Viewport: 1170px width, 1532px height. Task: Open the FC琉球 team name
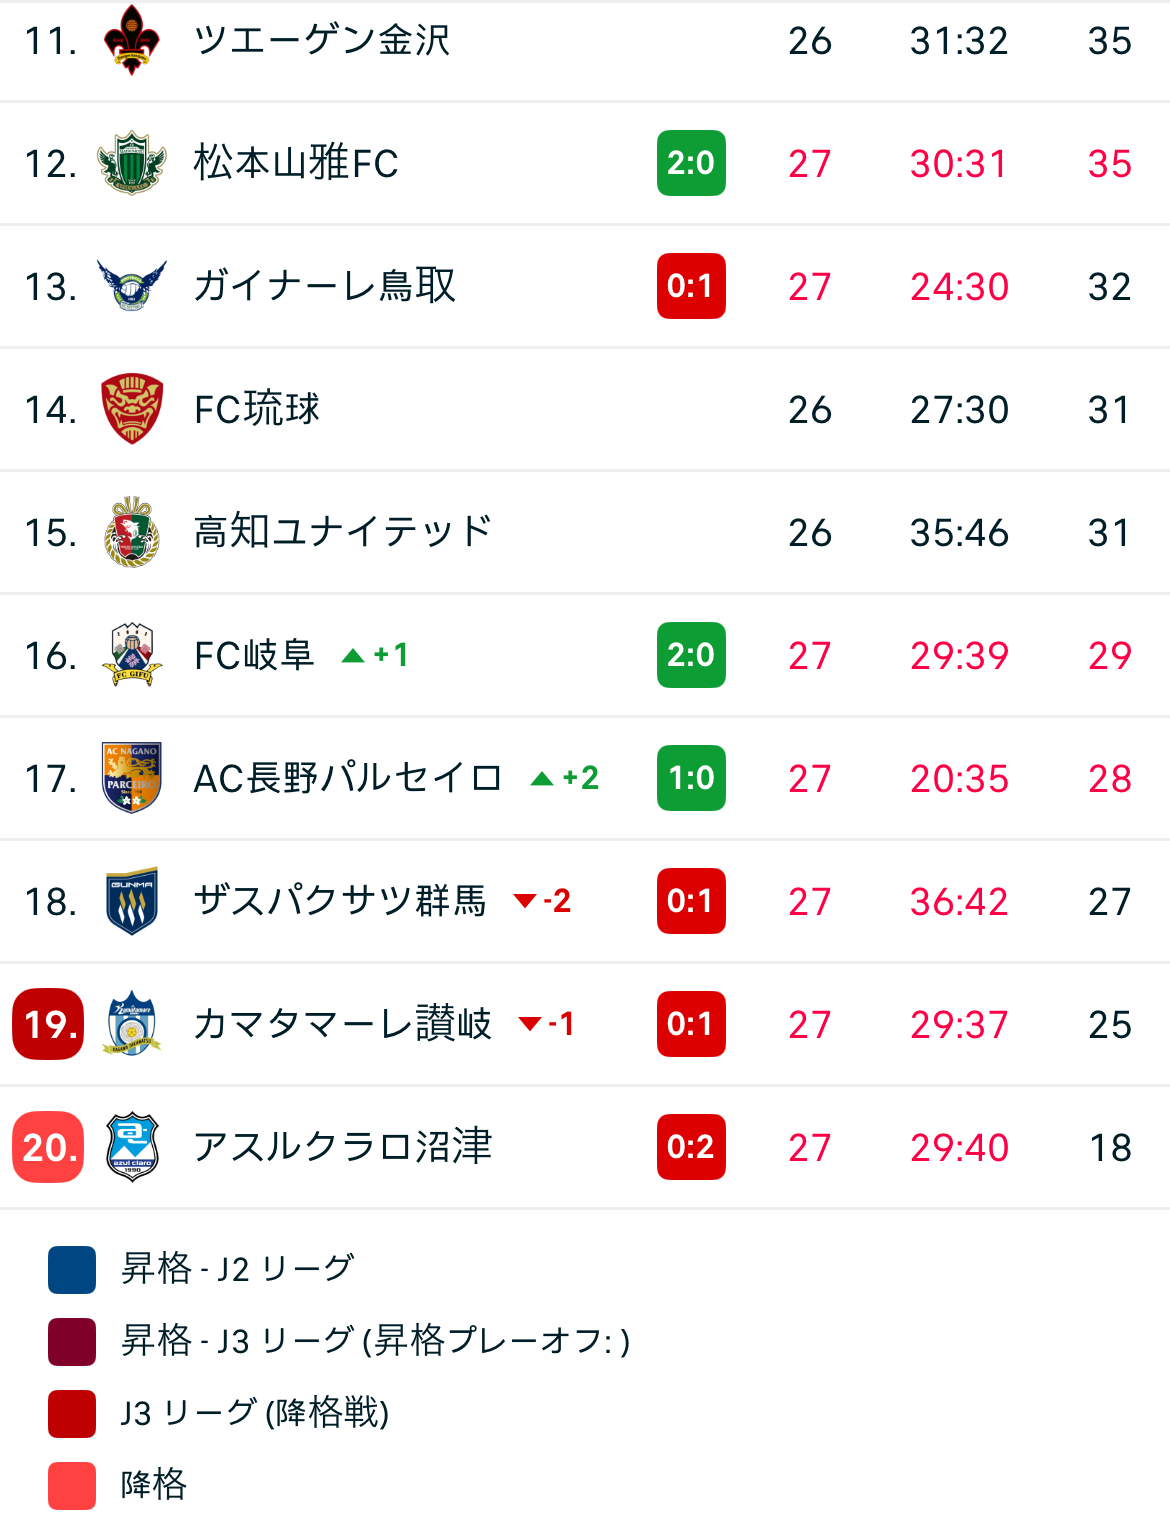pyautogui.click(x=257, y=409)
